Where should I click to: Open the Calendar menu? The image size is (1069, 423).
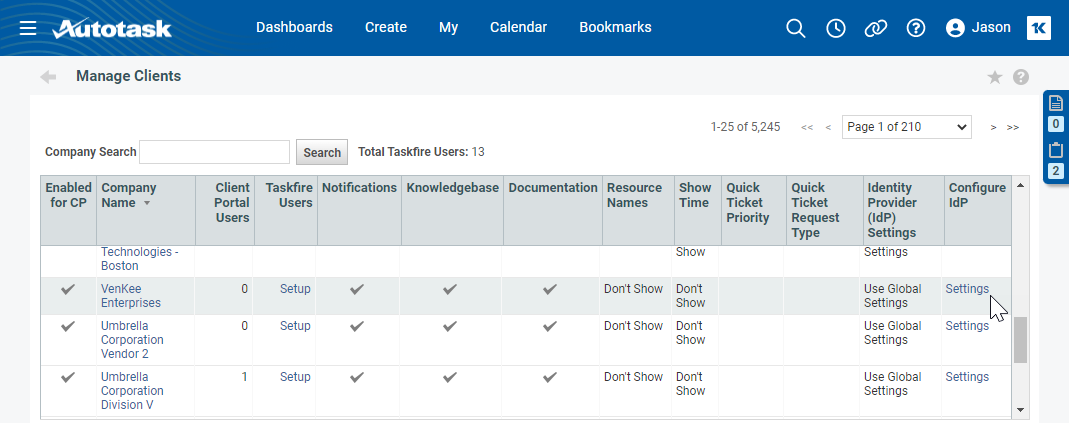pyautogui.click(x=518, y=28)
